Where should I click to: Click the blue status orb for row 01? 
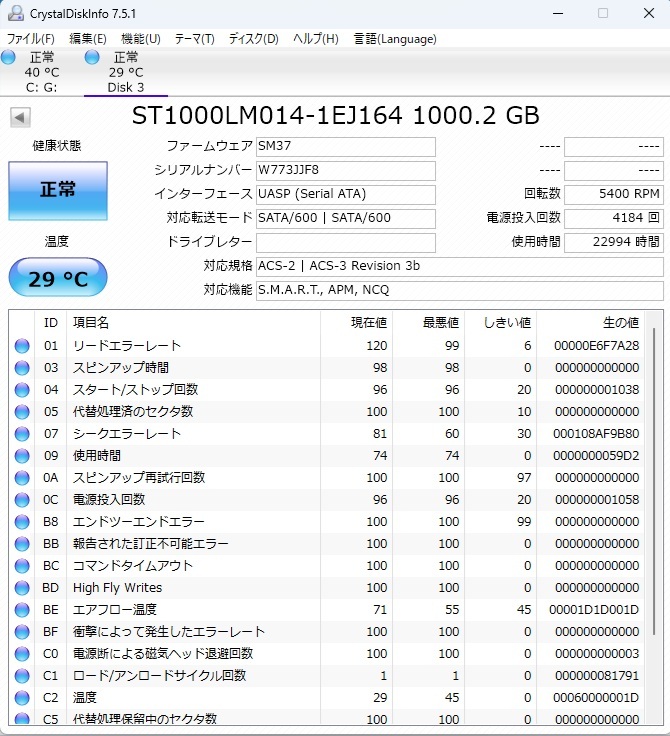(22, 346)
